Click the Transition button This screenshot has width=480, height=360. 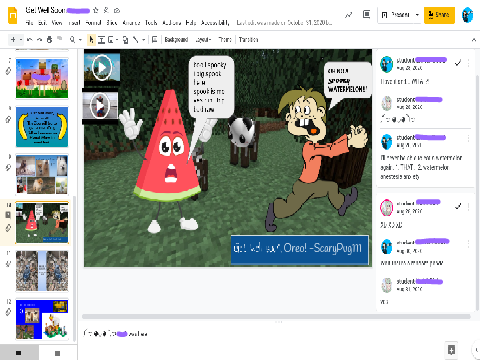(x=248, y=40)
